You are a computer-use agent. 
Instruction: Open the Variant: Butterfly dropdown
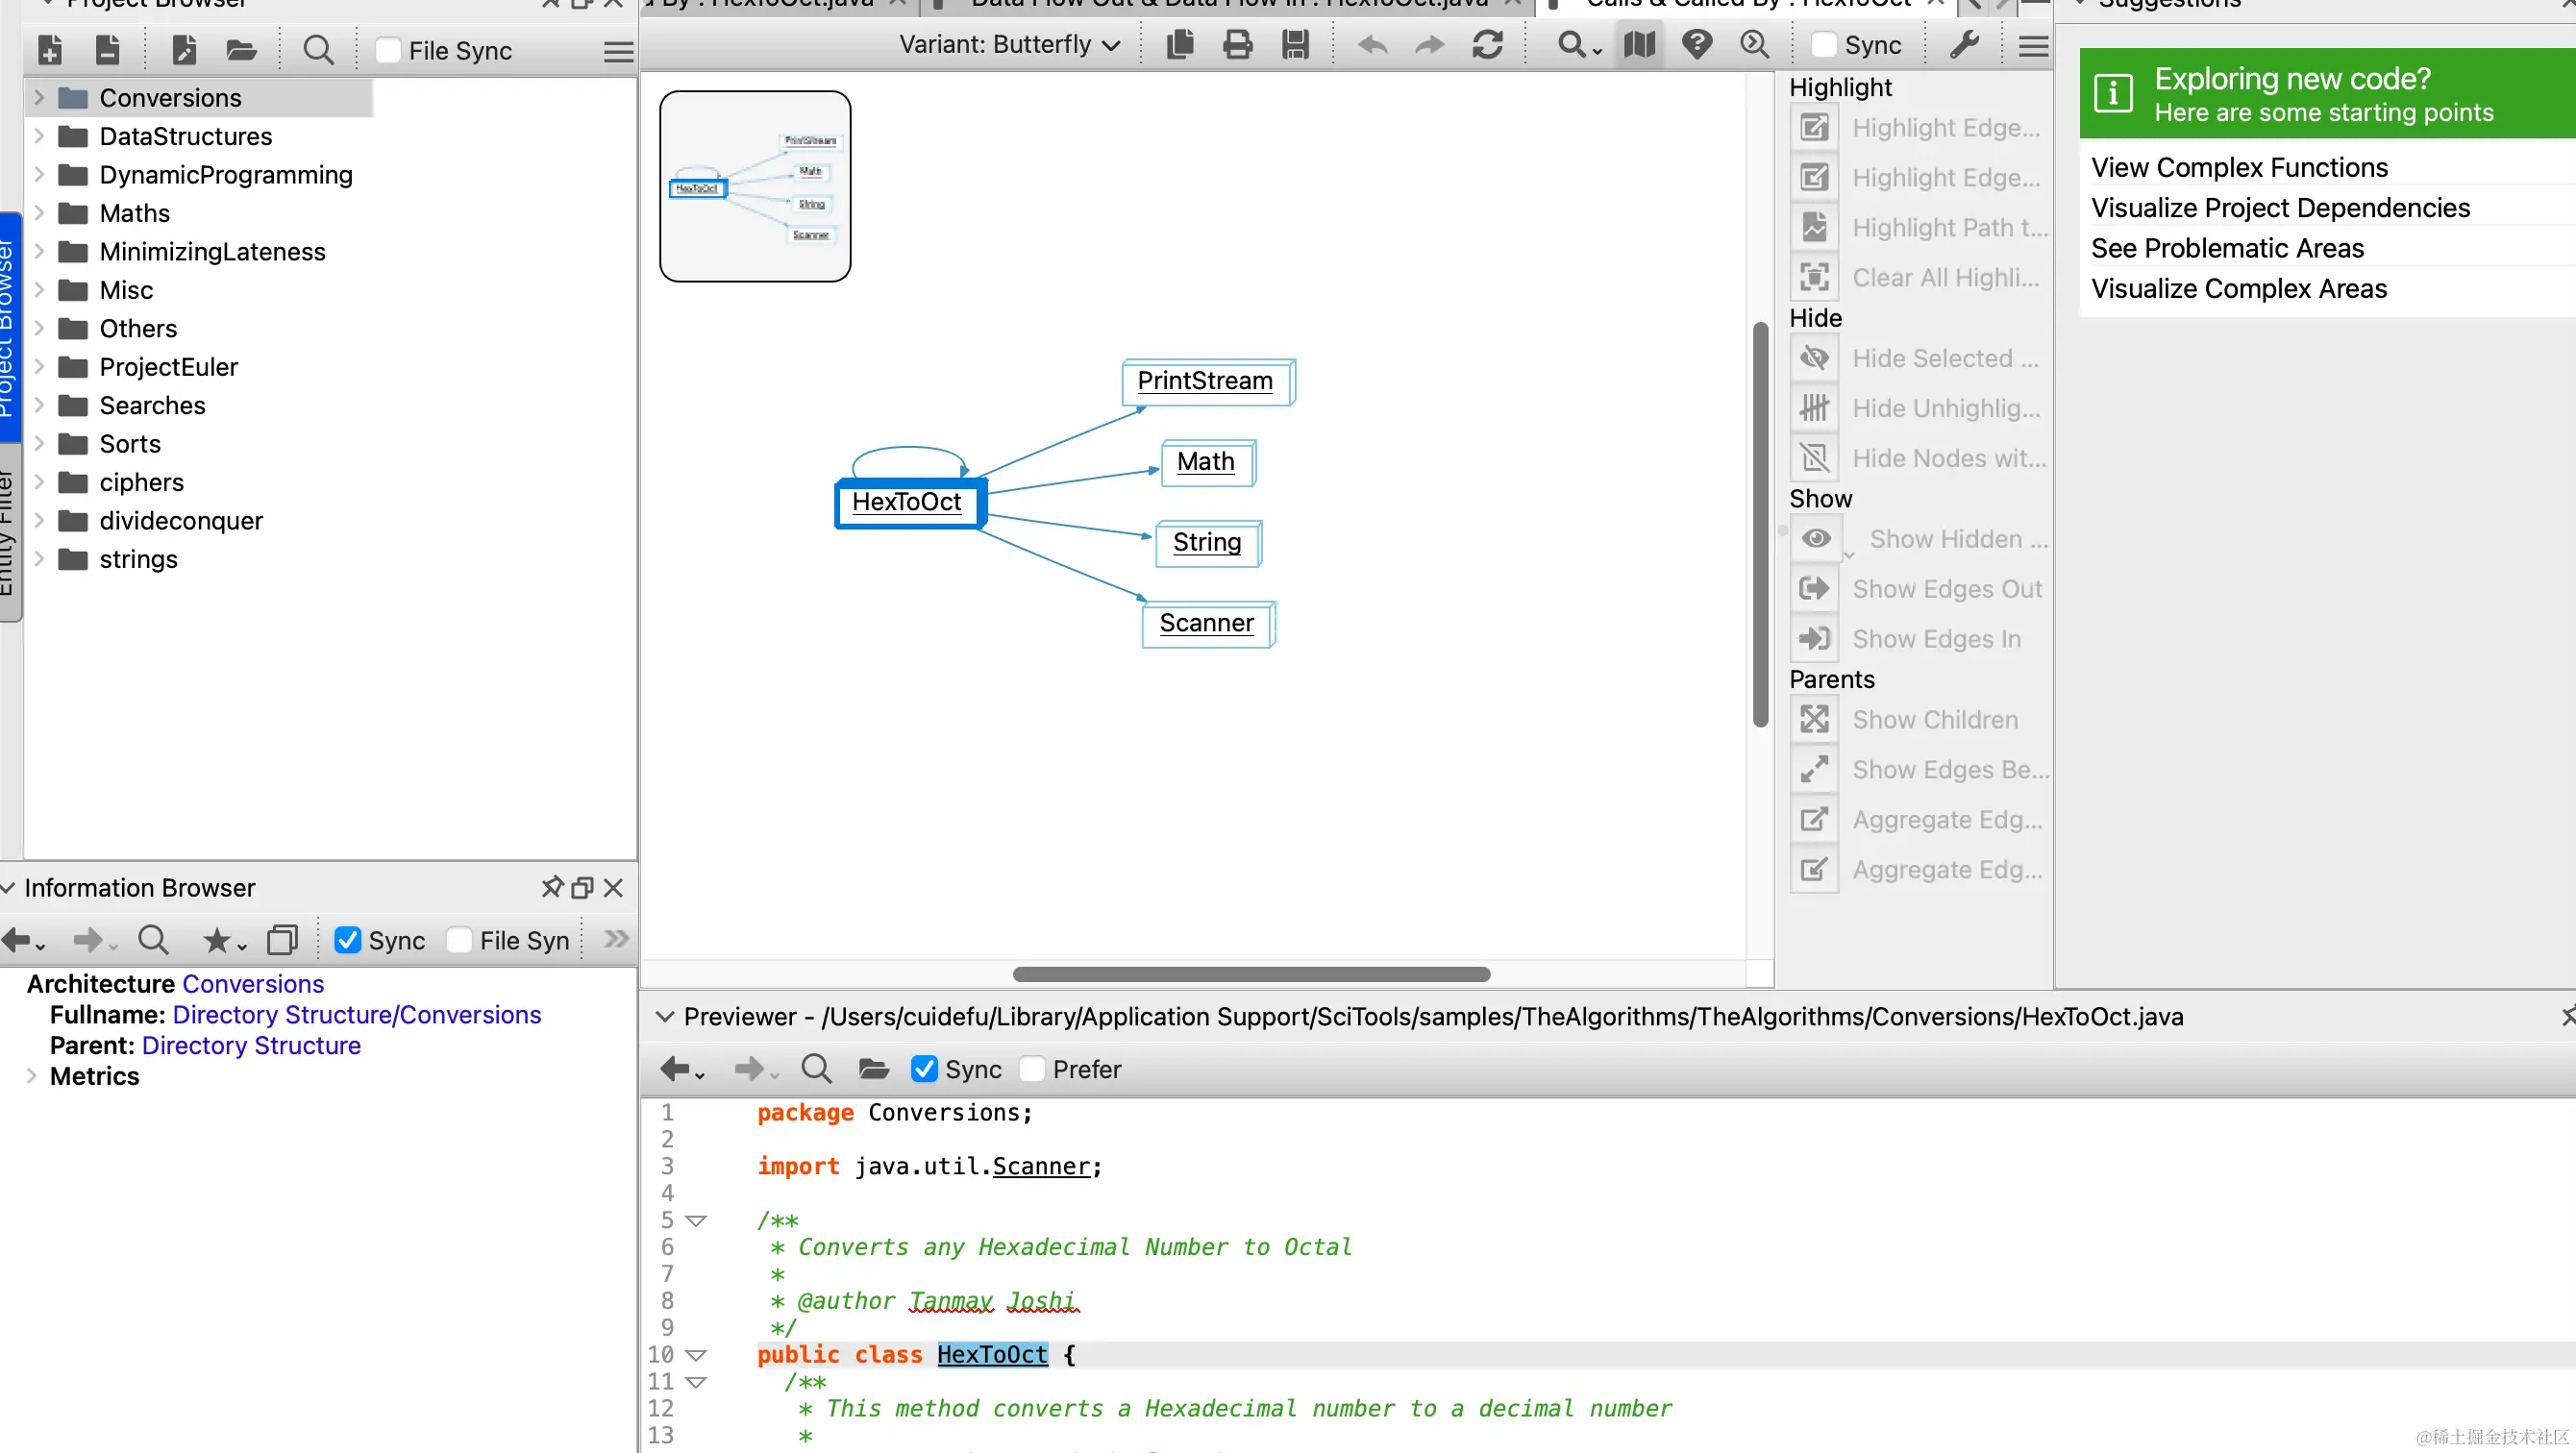(1009, 45)
